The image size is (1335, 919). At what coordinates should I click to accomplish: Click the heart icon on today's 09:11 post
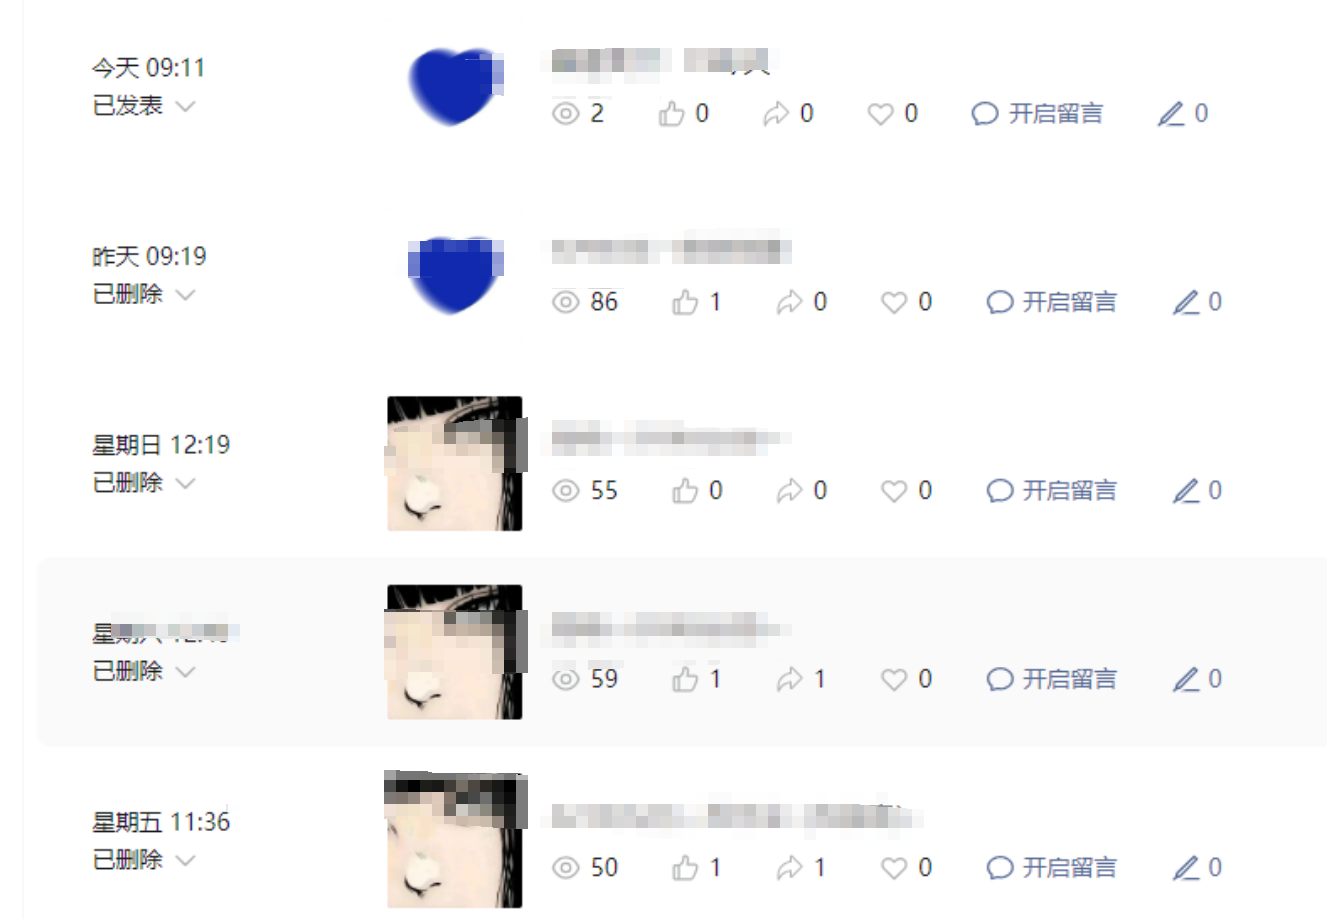click(880, 114)
